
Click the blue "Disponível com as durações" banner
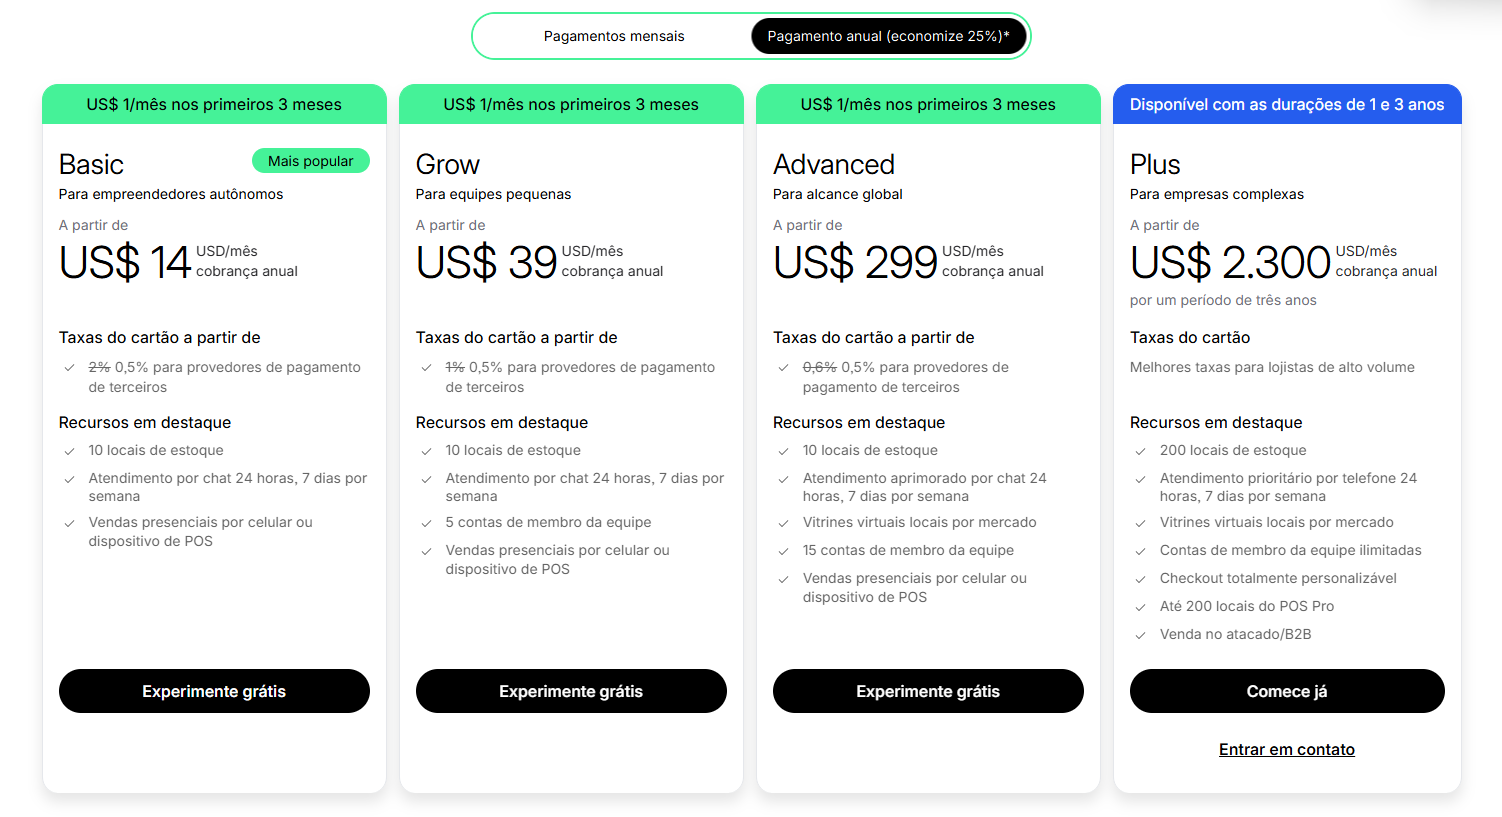[x=1287, y=103]
